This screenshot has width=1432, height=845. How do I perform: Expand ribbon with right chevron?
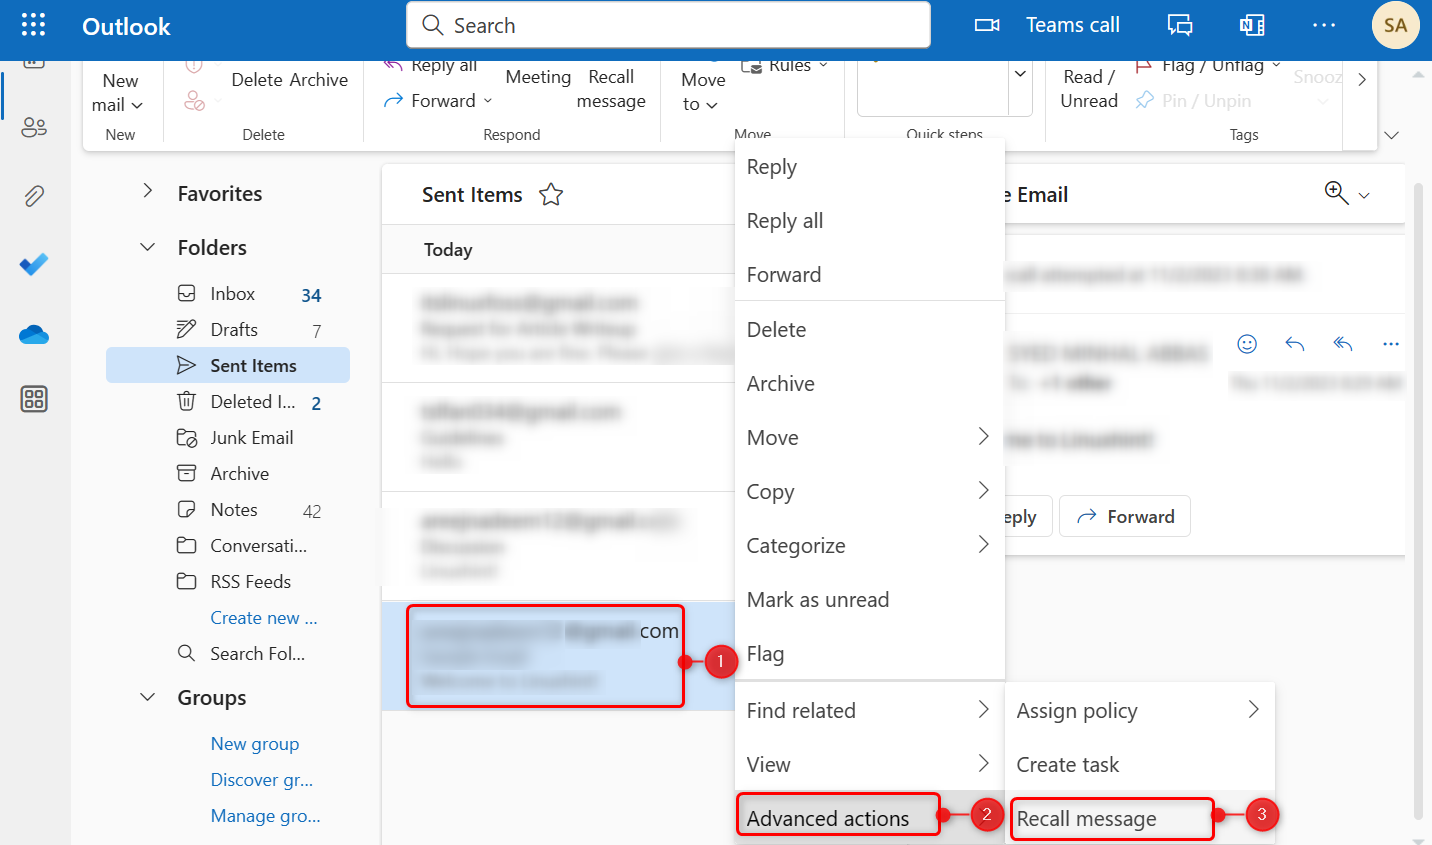tap(1362, 80)
